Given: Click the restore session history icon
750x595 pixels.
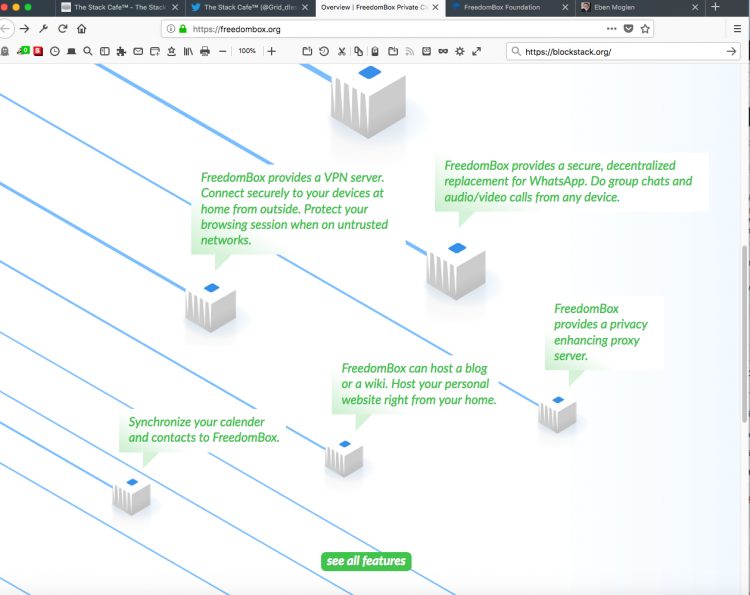Looking at the screenshot, I should coord(324,51).
